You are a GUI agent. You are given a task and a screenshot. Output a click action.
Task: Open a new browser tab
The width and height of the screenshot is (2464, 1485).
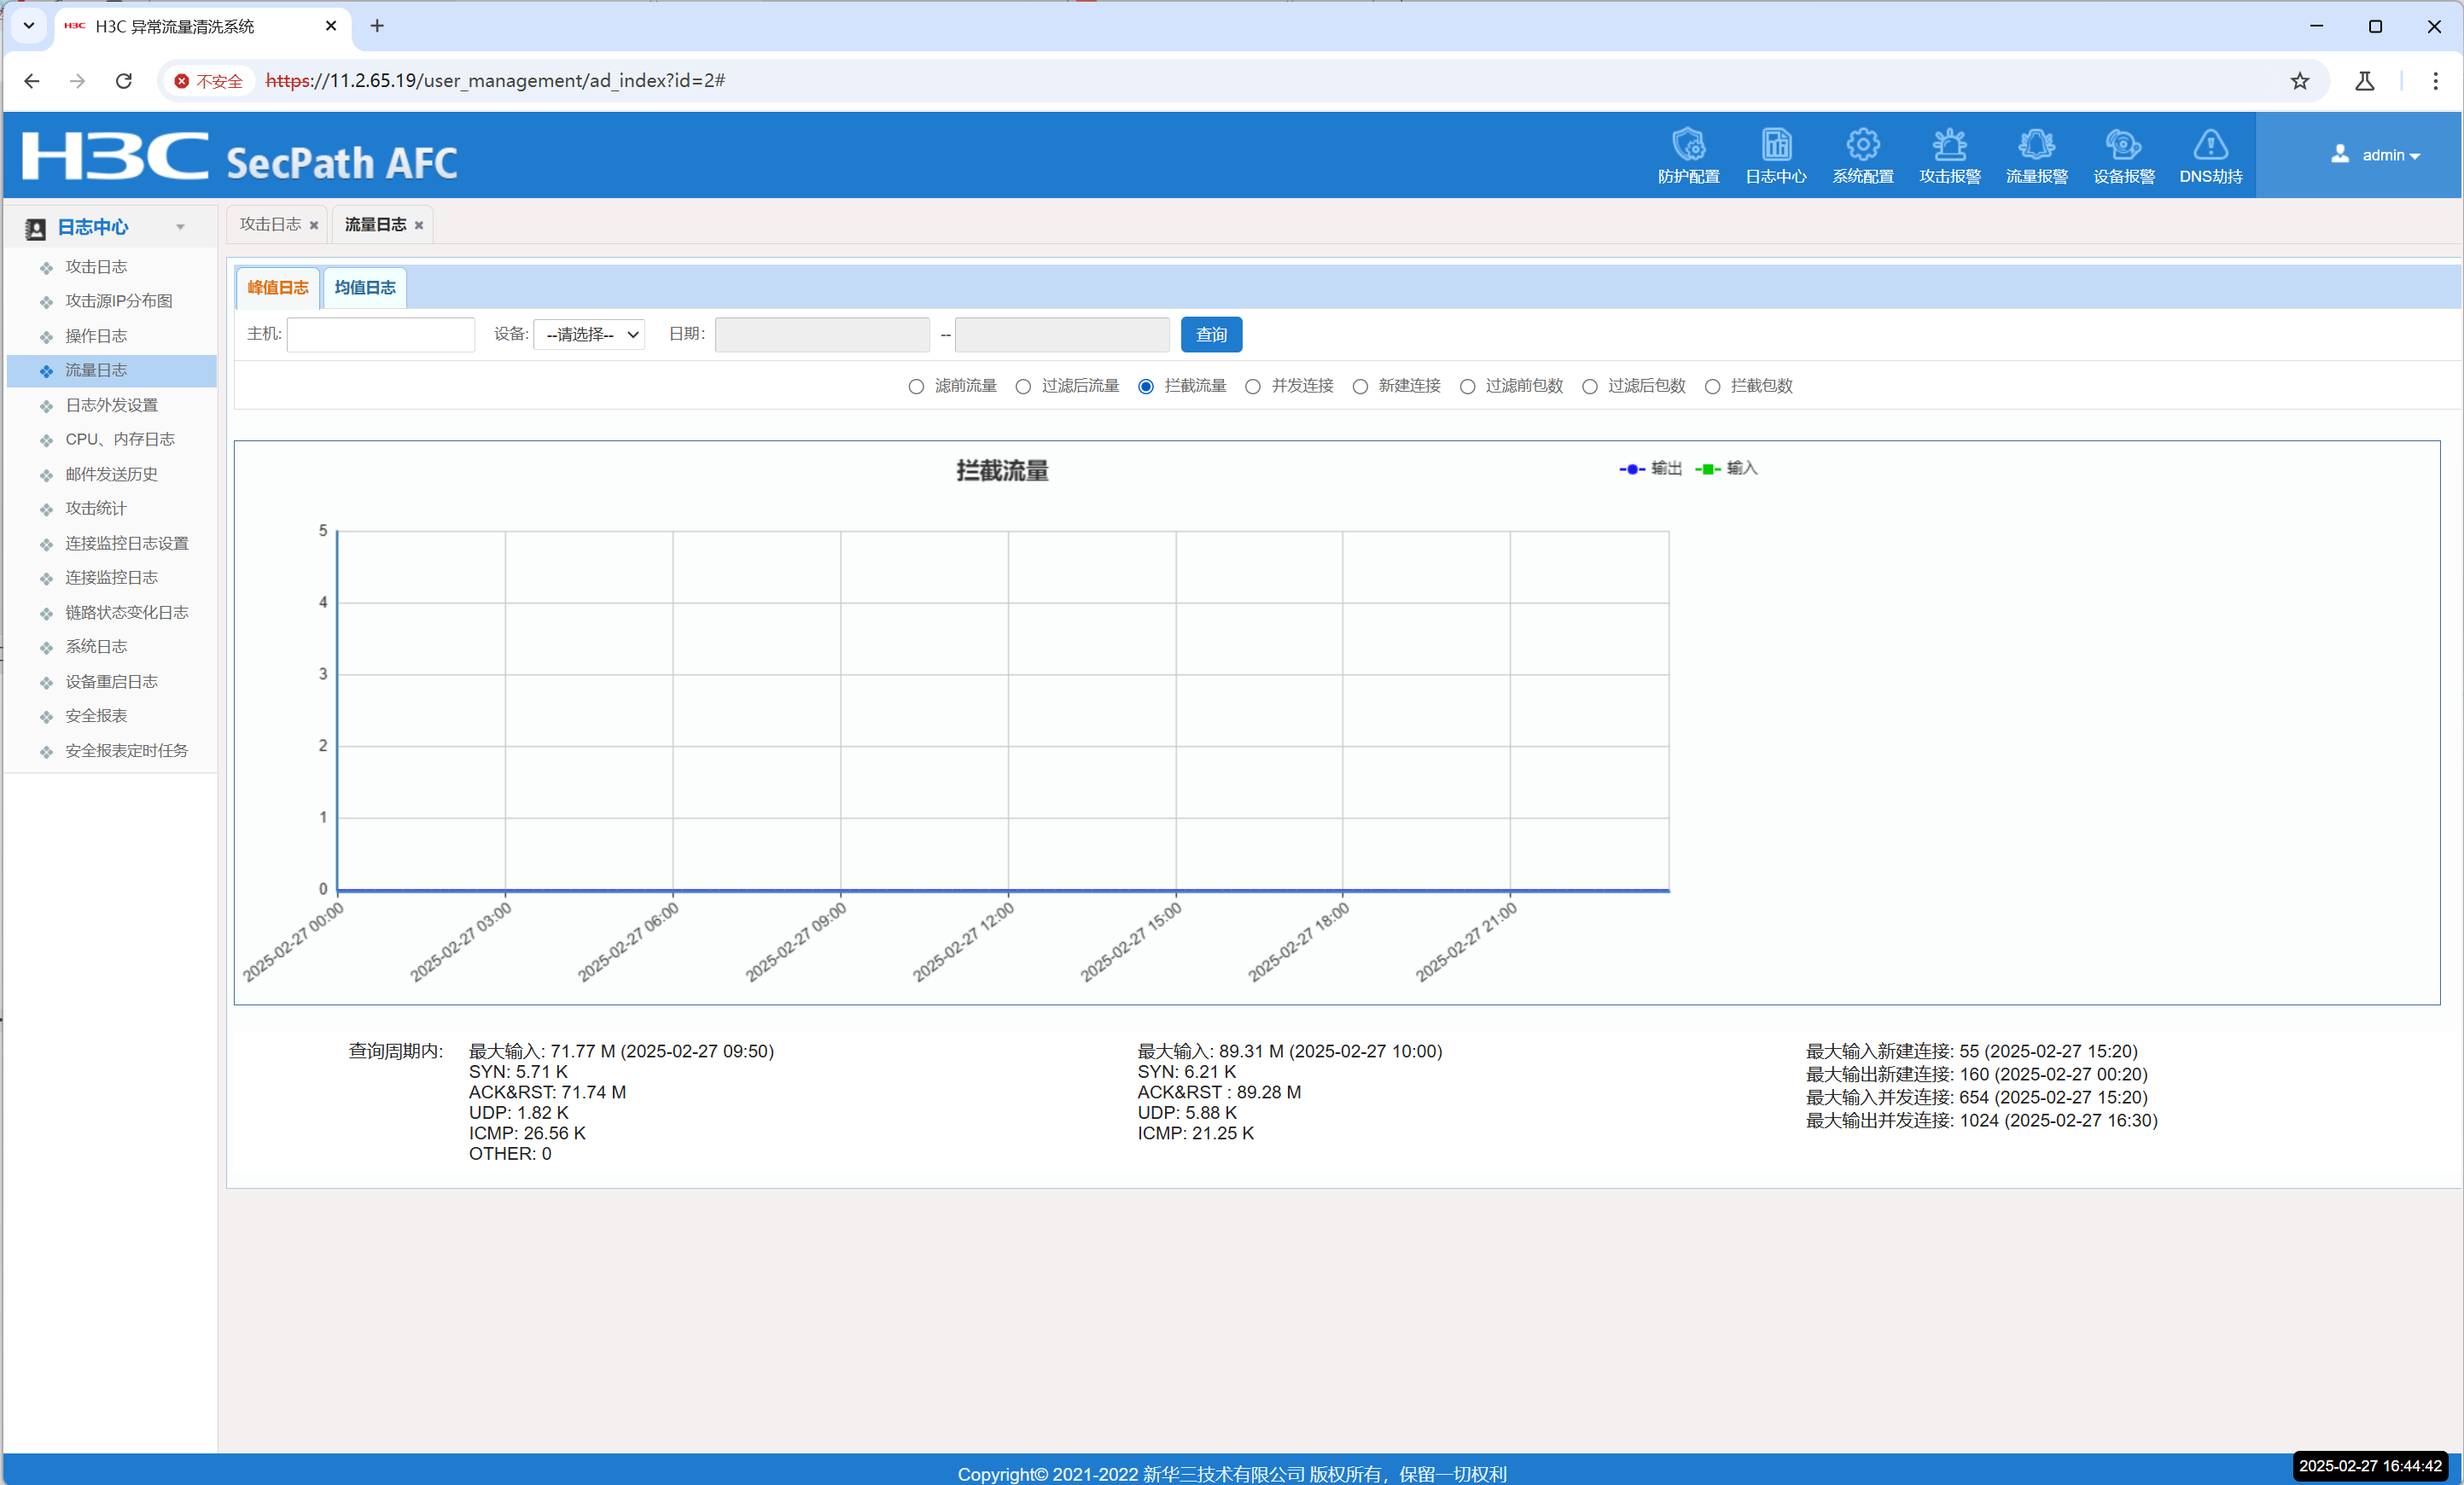[x=377, y=26]
